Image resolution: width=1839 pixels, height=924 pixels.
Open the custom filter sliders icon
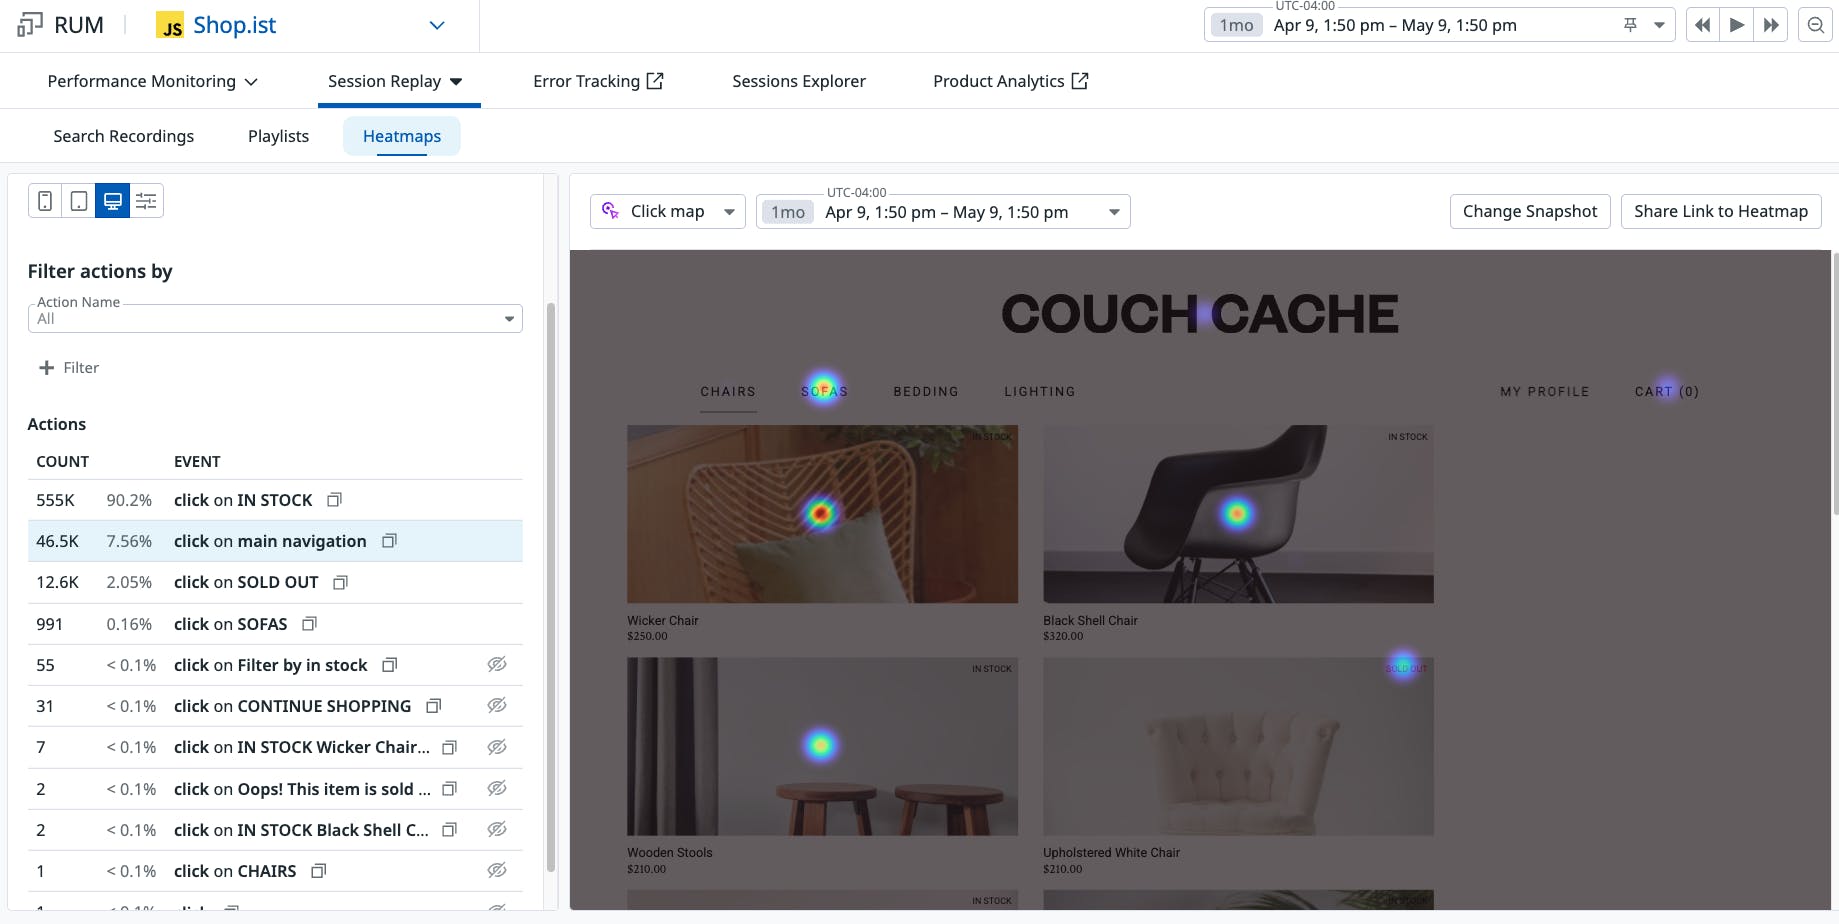[146, 201]
